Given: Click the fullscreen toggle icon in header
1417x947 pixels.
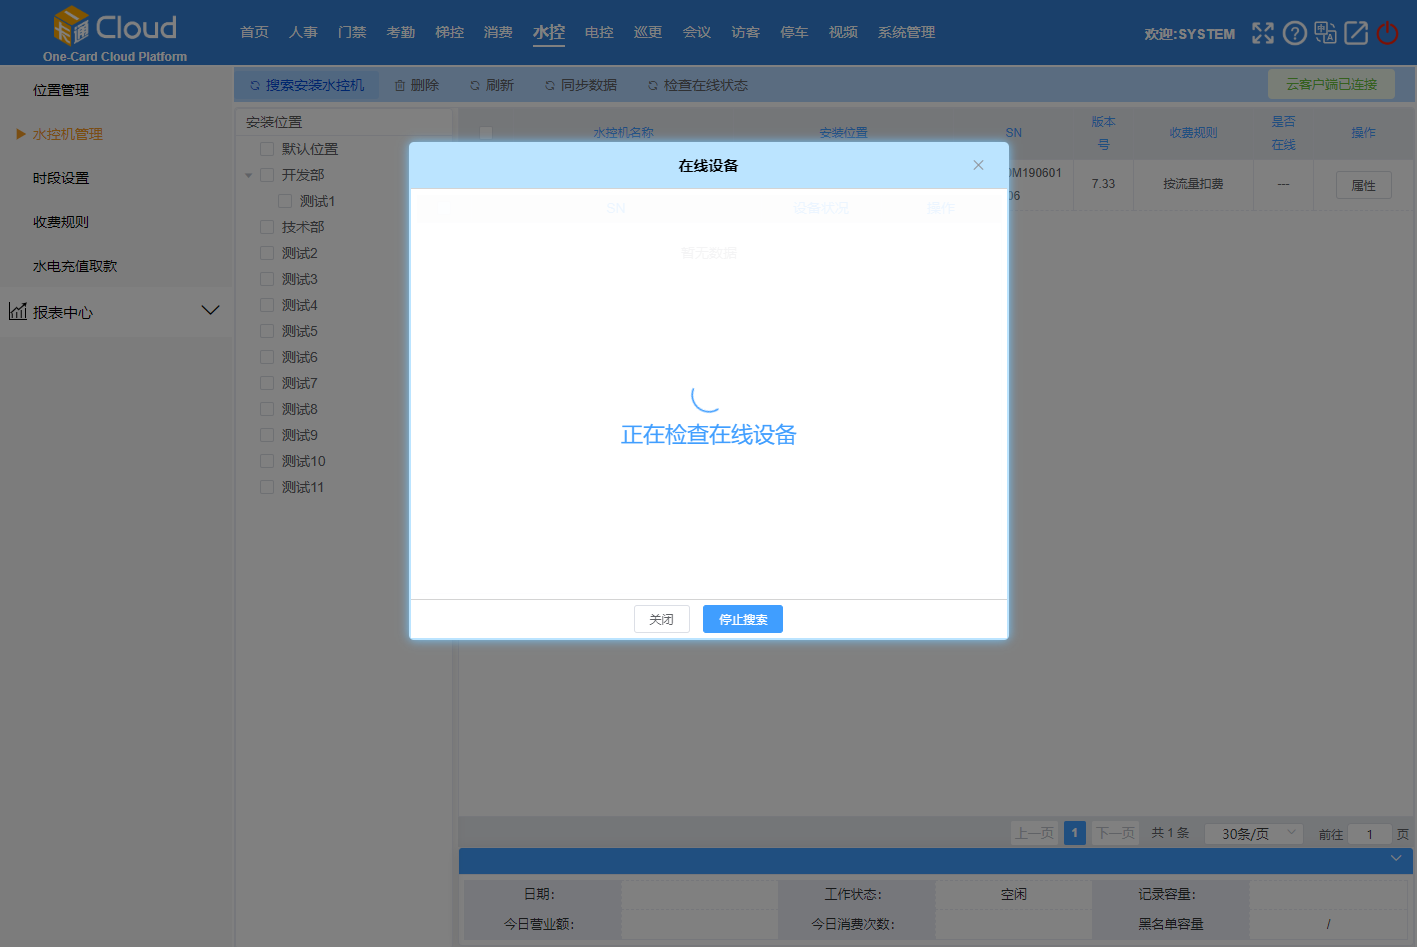Looking at the screenshot, I should 1263,33.
